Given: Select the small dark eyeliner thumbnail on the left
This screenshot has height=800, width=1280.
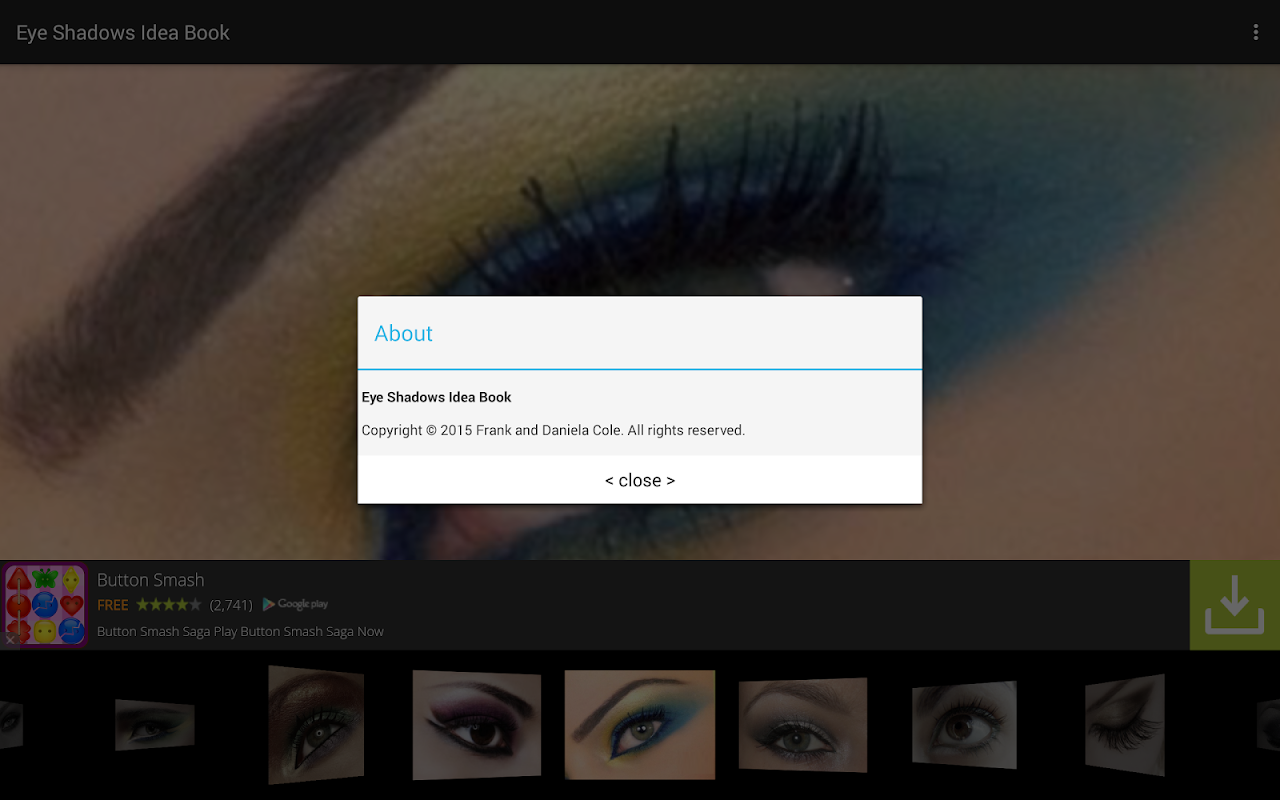Looking at the screenshot, I should tap(154, 725).
